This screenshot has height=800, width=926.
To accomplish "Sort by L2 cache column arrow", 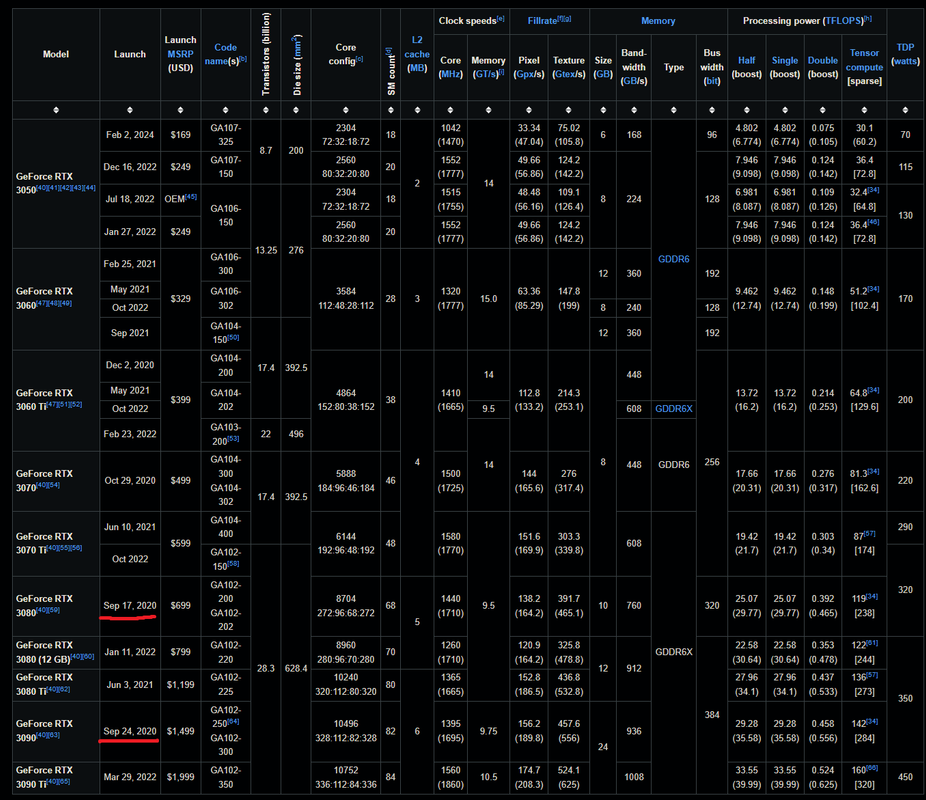I will click(x=418, y=110).
